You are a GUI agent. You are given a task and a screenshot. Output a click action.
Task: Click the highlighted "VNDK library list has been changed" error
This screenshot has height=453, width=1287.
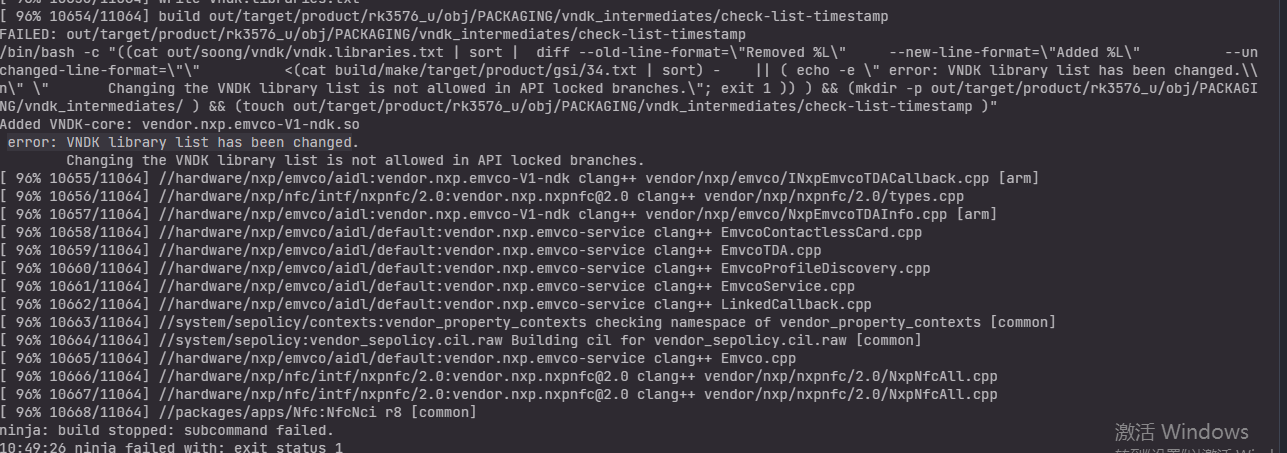[x=182, y=143]
